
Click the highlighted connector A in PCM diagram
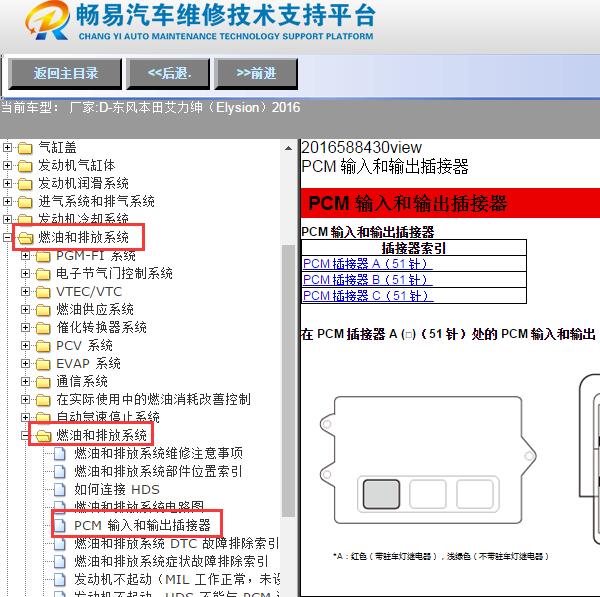381,494
